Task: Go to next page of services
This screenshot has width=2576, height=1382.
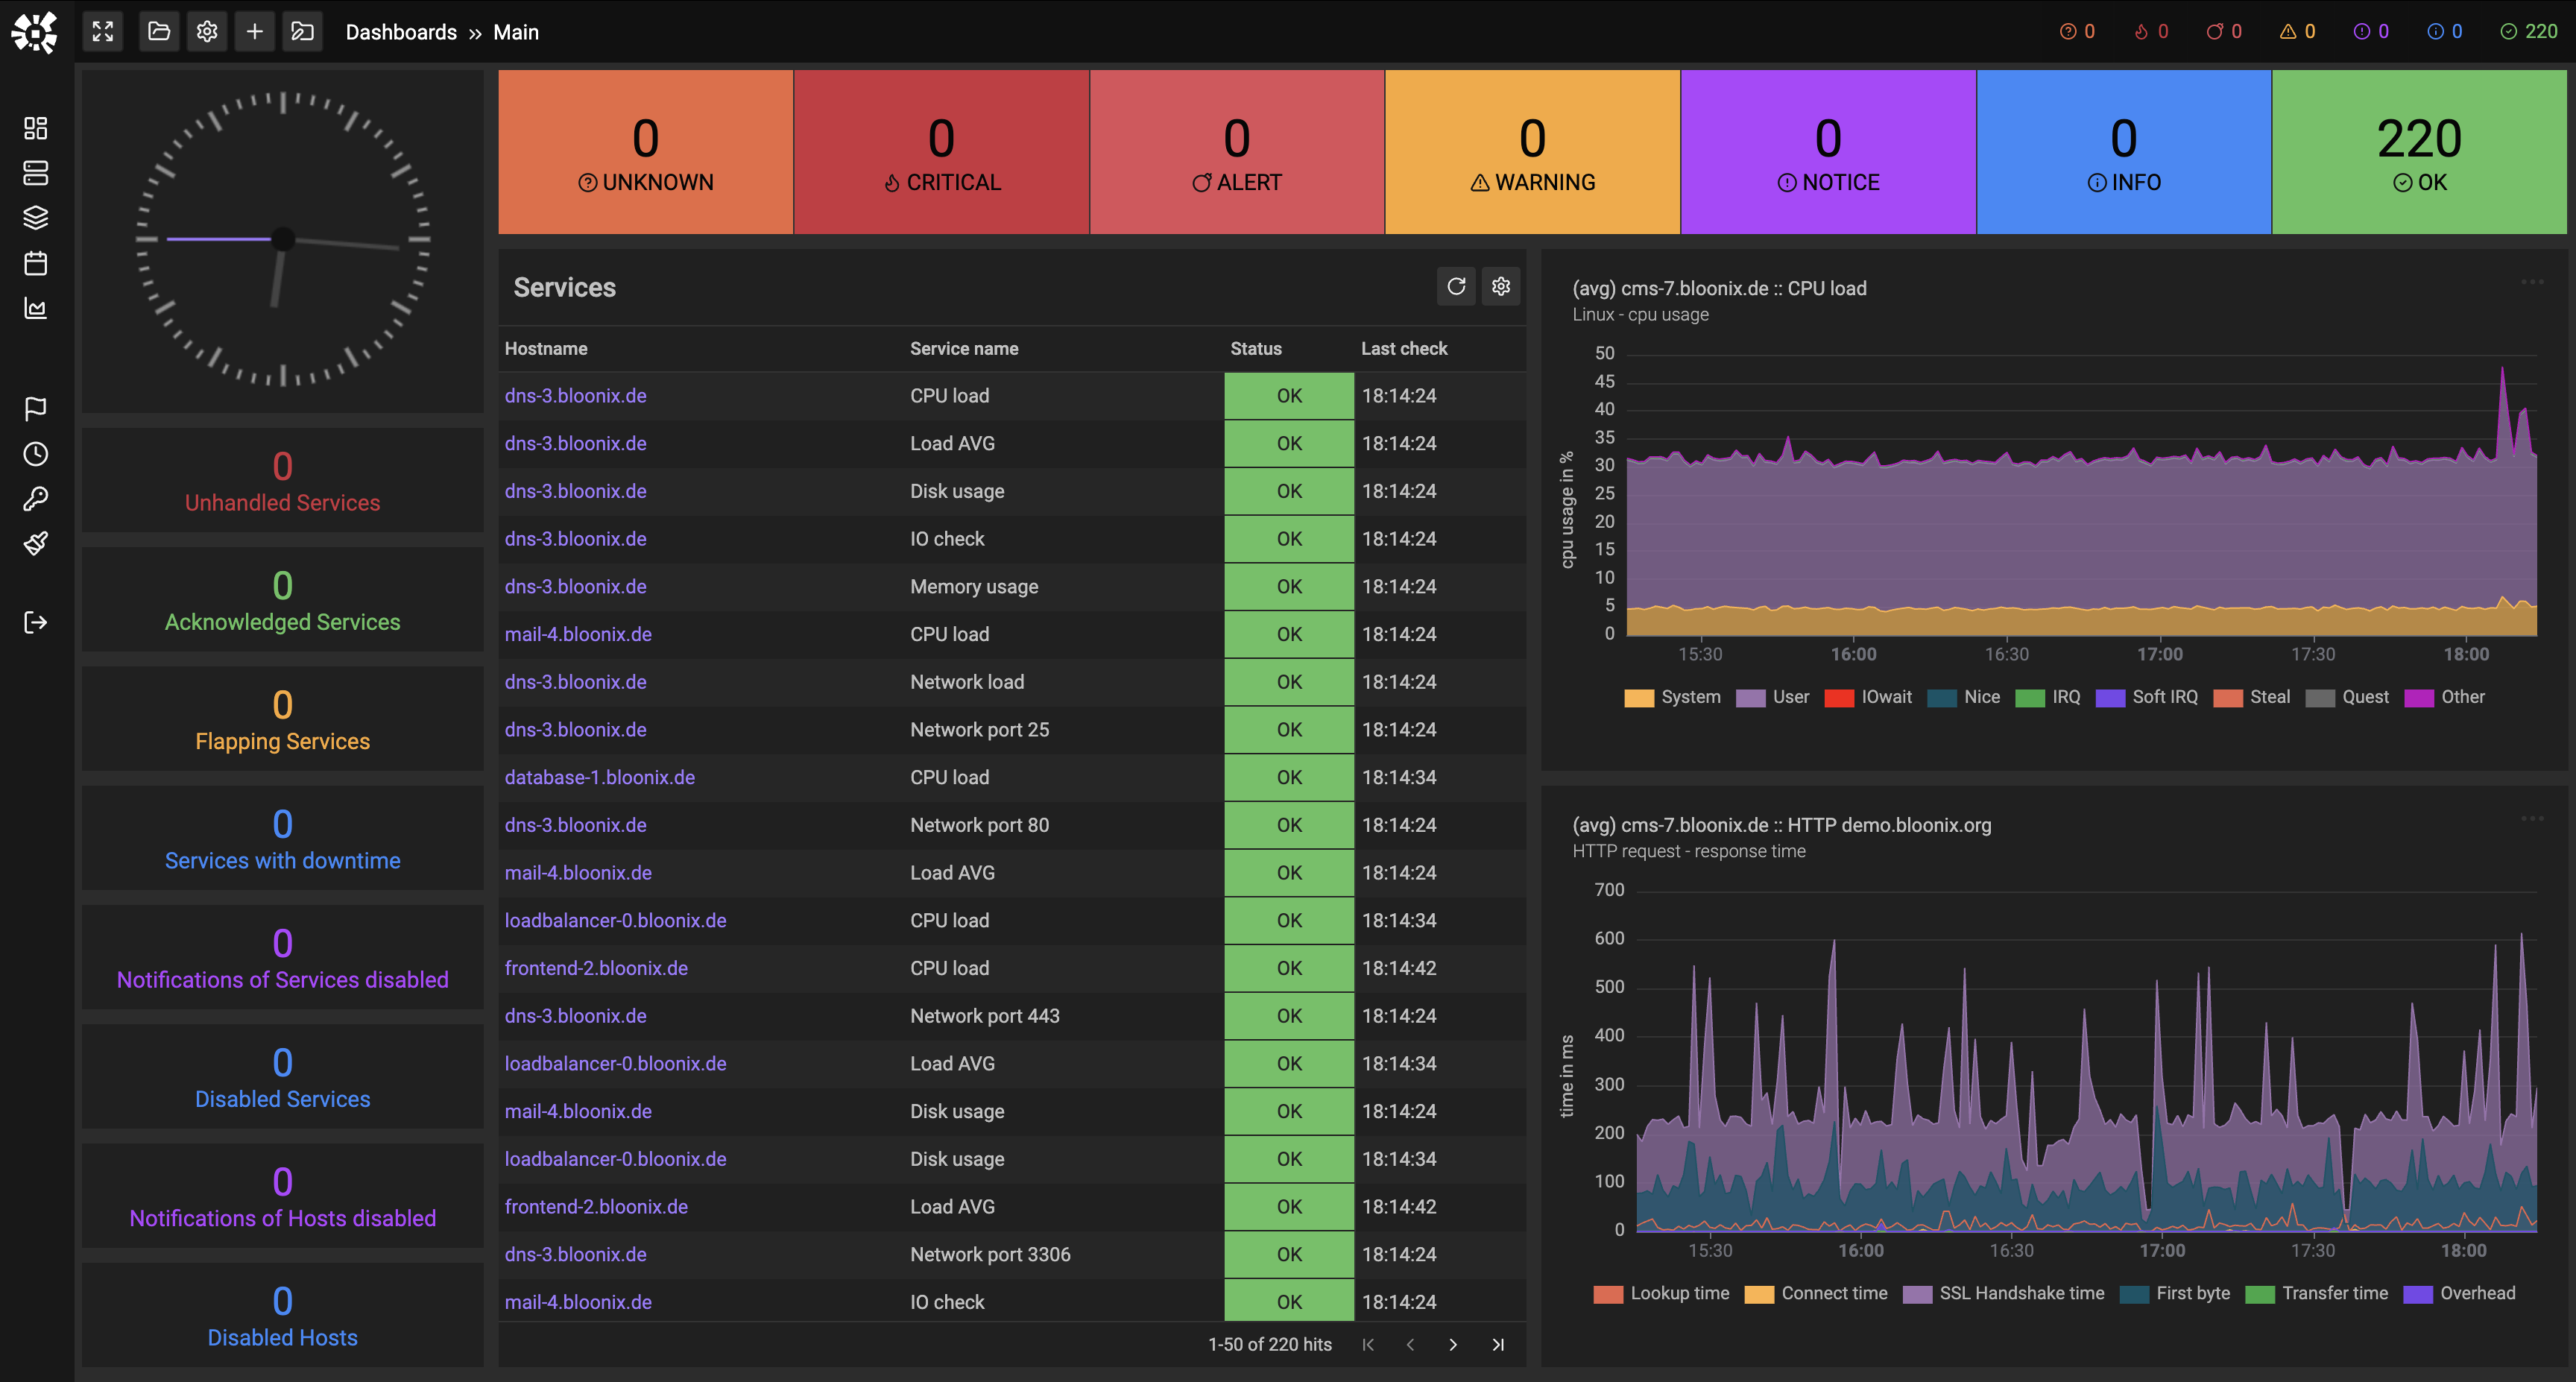Action: click(1453, 1345)
